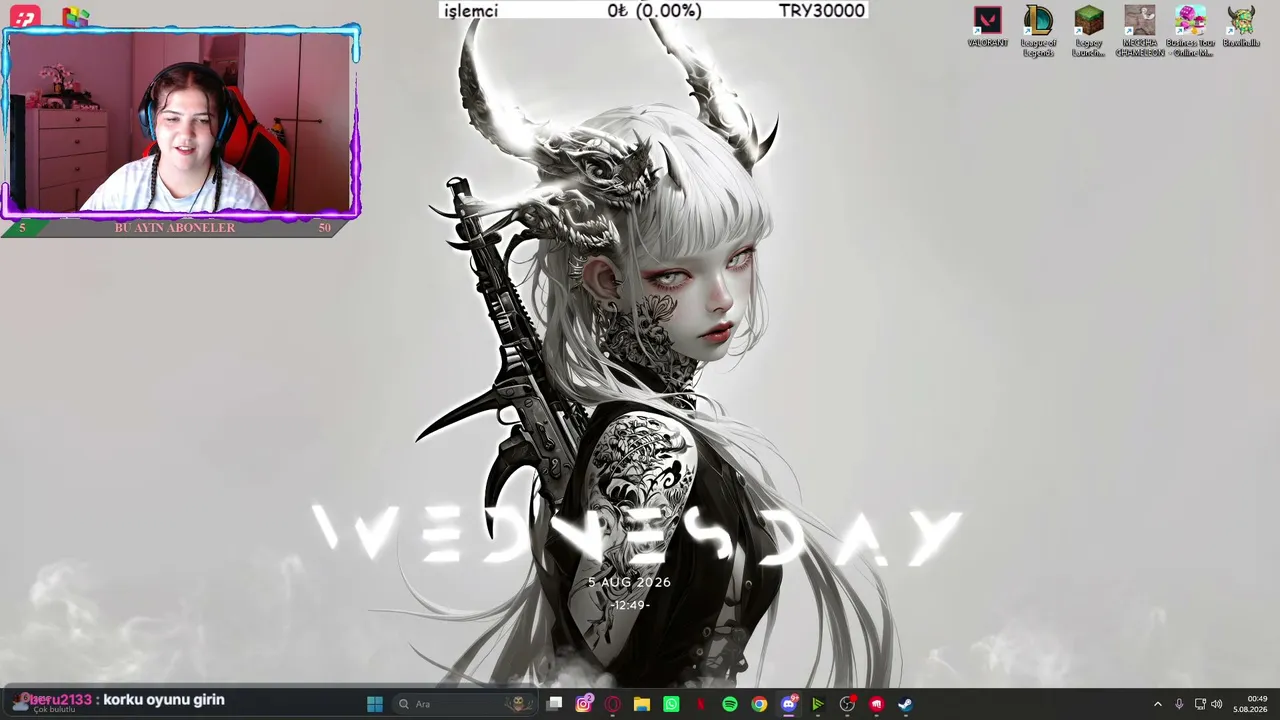Viewport: 1280px width, 720px height.
Task: Switch to OBS Studio in the taskbar
Action: (847, 704)
